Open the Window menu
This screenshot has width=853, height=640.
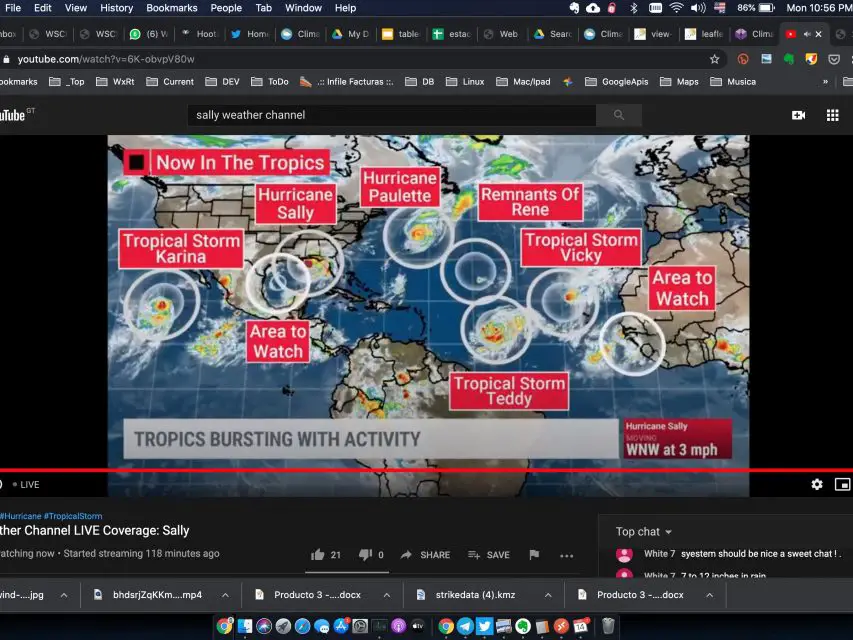tap(304, 8)
